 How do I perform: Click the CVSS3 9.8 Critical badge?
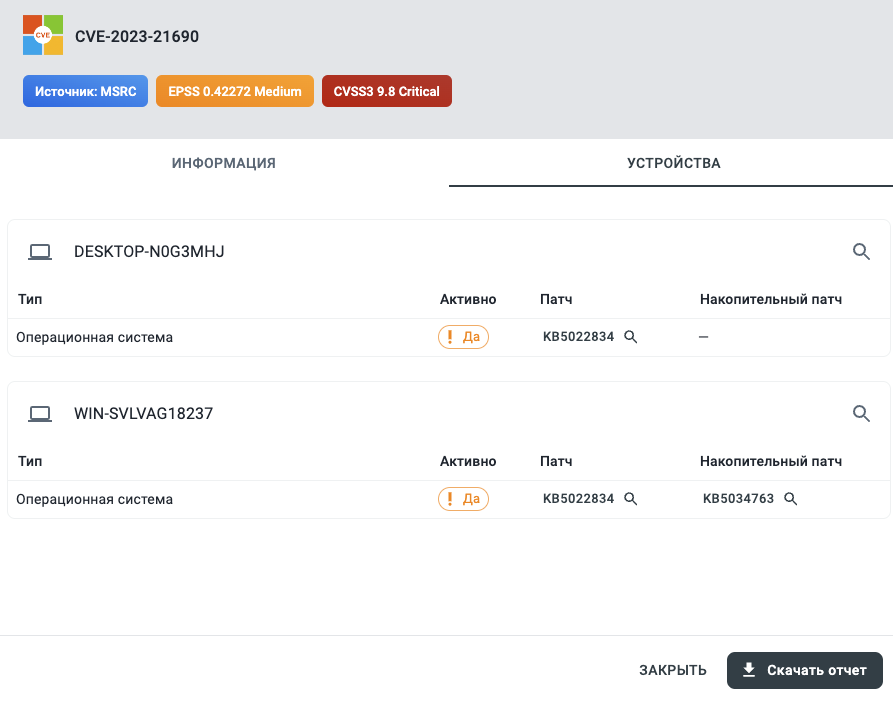387,91
